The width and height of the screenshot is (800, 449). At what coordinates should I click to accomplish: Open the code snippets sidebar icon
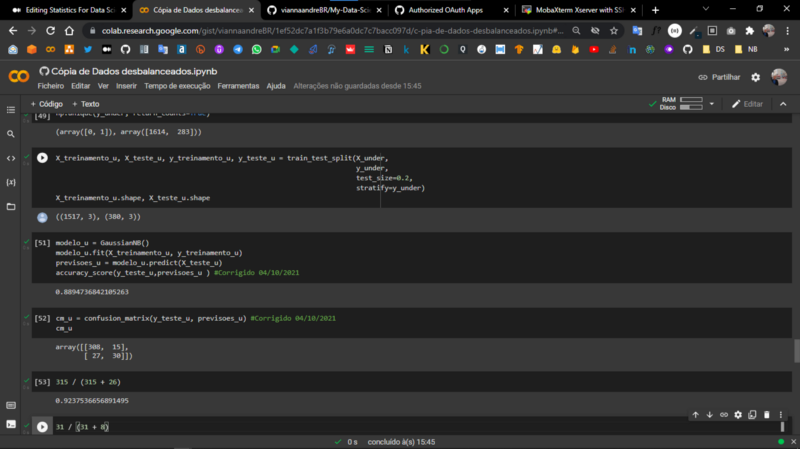coord(11,159)
